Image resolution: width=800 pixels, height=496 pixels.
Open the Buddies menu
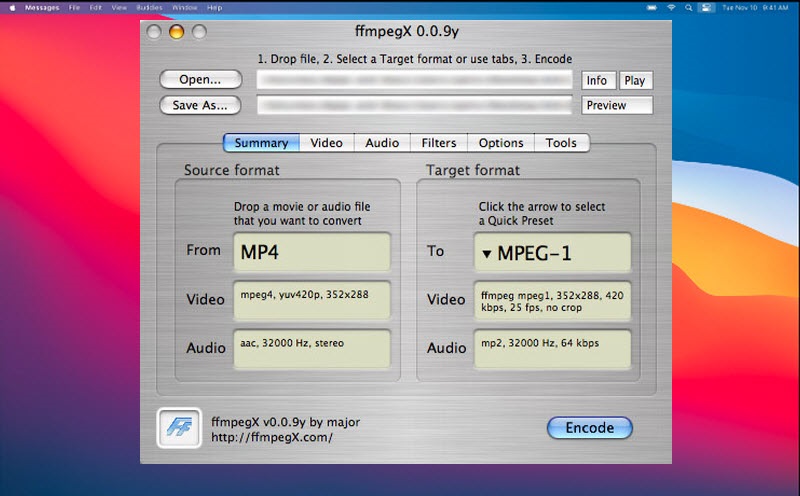149,8
